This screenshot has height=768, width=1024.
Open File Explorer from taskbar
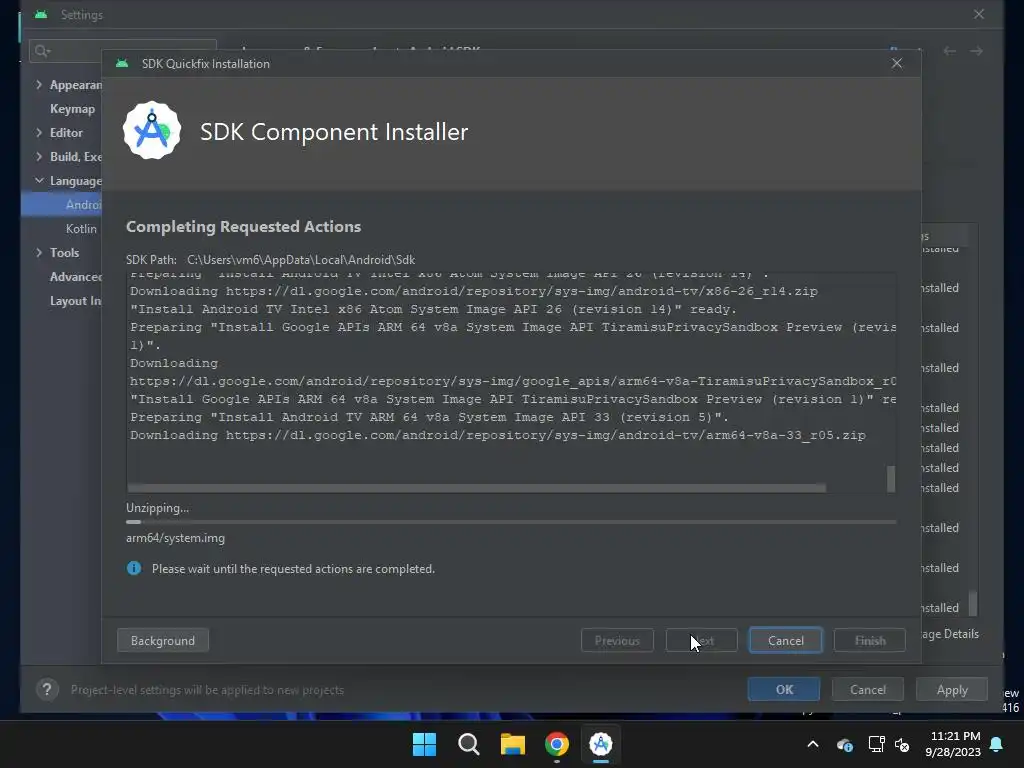pyautogui.click(x=513, y=744)
